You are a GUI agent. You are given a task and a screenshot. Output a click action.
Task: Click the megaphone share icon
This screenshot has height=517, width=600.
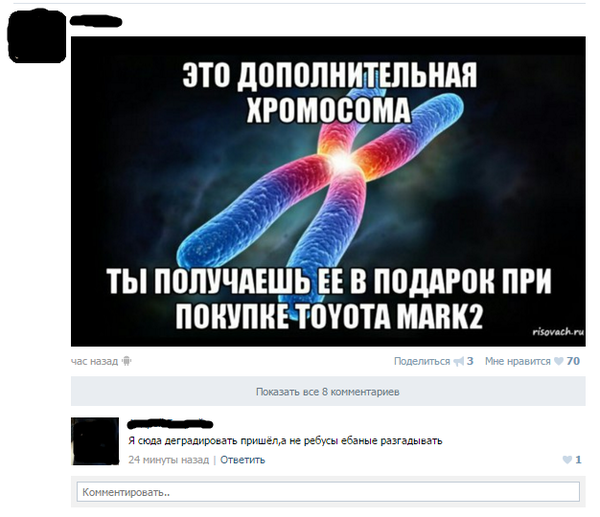pos(458,361)
